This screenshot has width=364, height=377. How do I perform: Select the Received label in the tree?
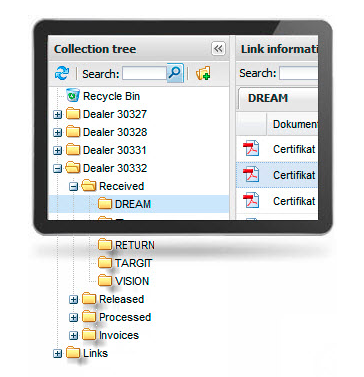[x=121, y=186]
